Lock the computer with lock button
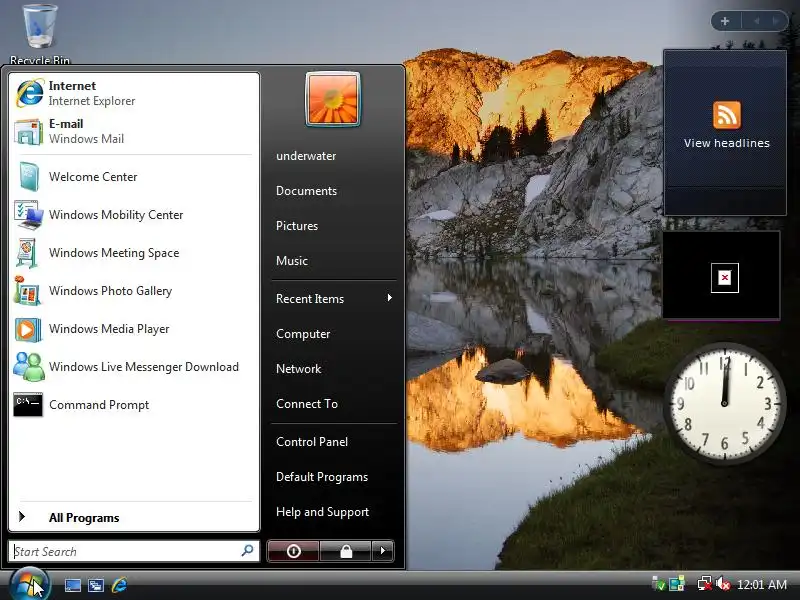Viewport: 800px width, 600px height. tap(346, 551)
